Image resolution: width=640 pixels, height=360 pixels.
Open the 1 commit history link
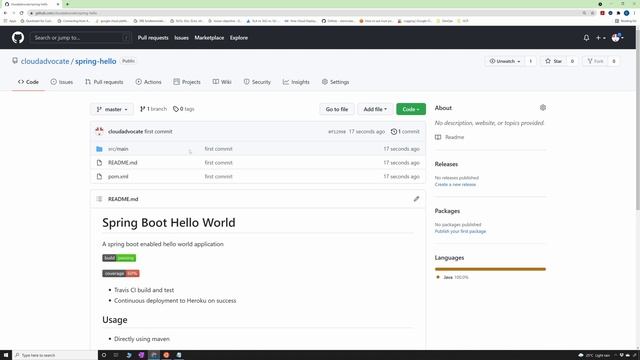405,132
